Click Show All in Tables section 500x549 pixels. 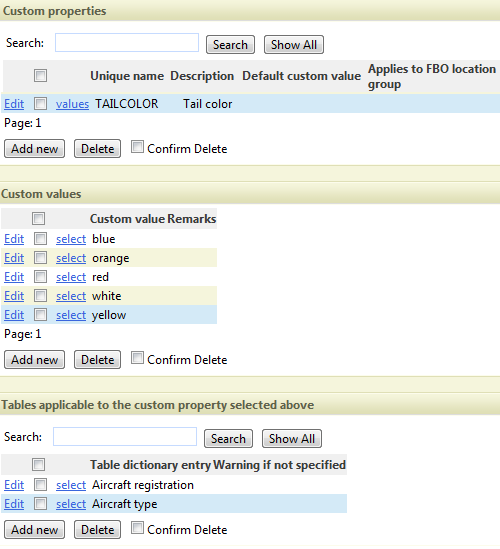pyautogui.click(x=292, y=439)
